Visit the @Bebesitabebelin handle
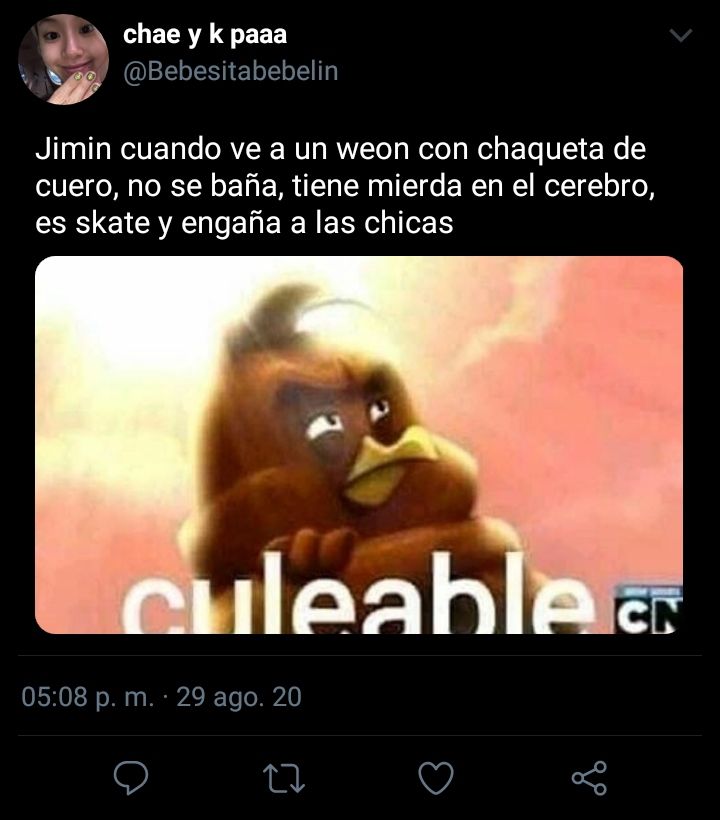Viewport: 720px width, 820px height. click(231, 71)
